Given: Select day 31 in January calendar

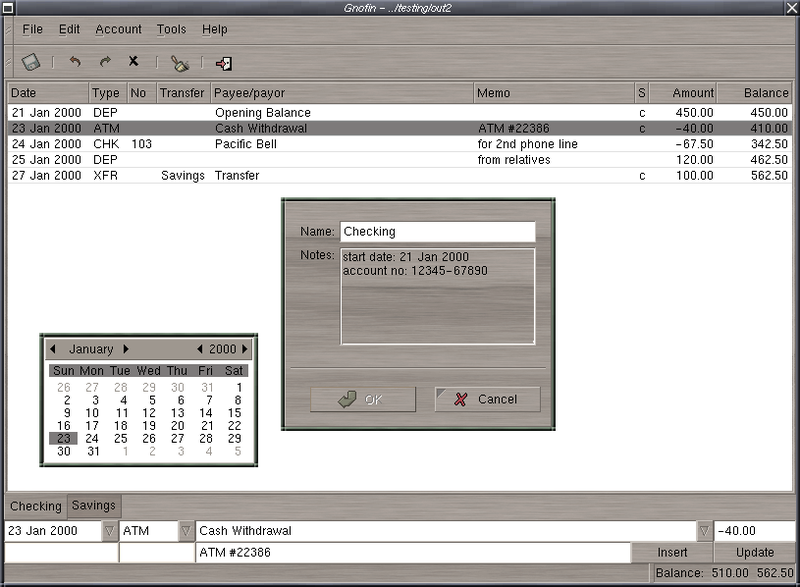Looking at the screenshot, I should [93, 451].
